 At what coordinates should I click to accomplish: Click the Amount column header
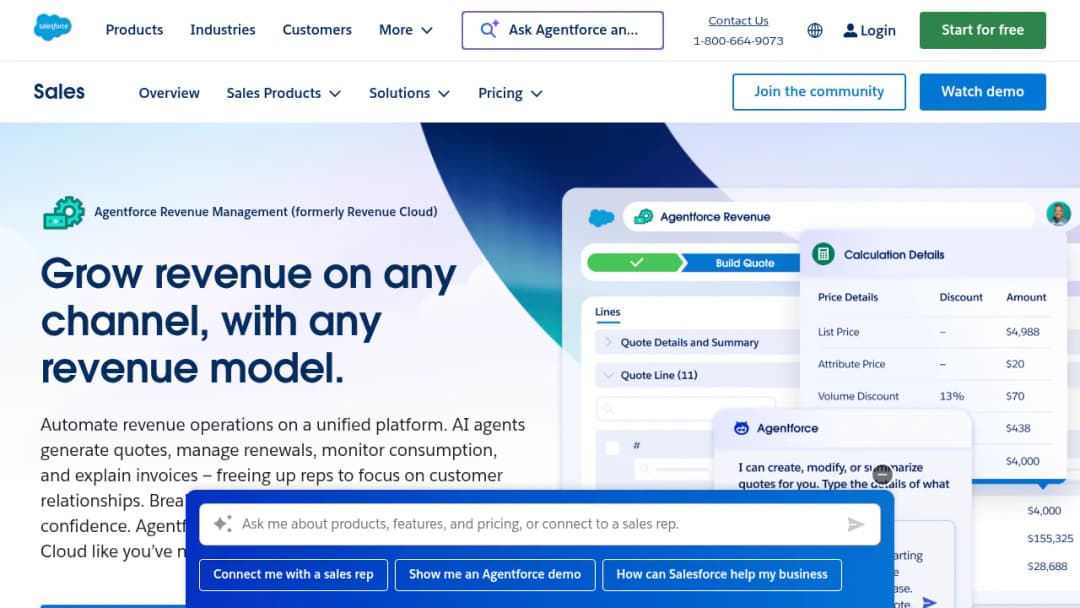coord(1026,297)
